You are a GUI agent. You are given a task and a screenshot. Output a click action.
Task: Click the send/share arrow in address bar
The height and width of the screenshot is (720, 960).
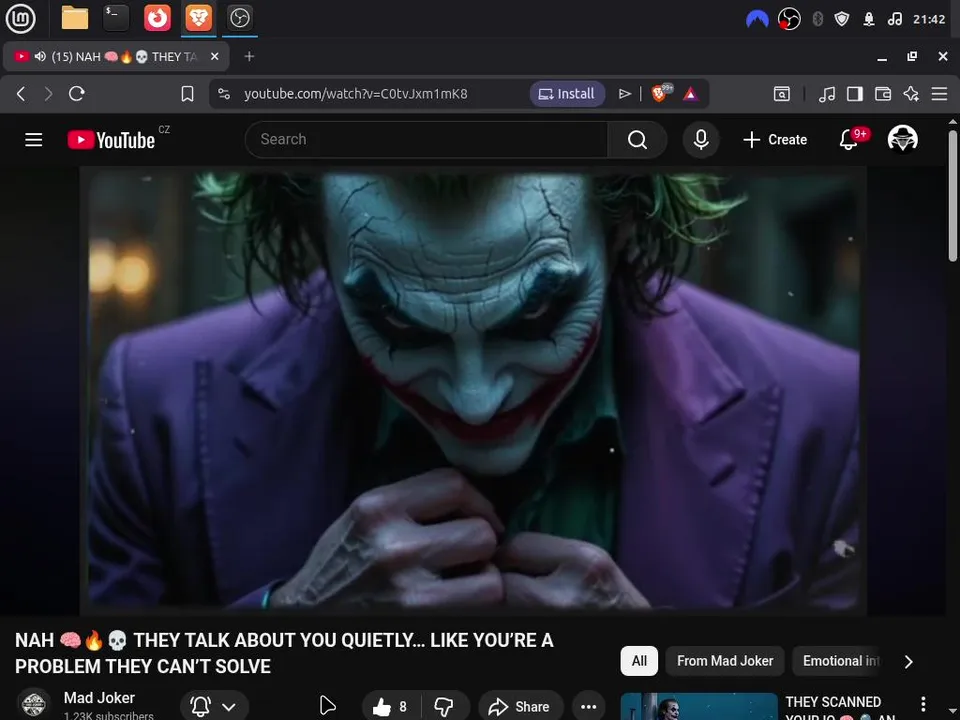624,94
